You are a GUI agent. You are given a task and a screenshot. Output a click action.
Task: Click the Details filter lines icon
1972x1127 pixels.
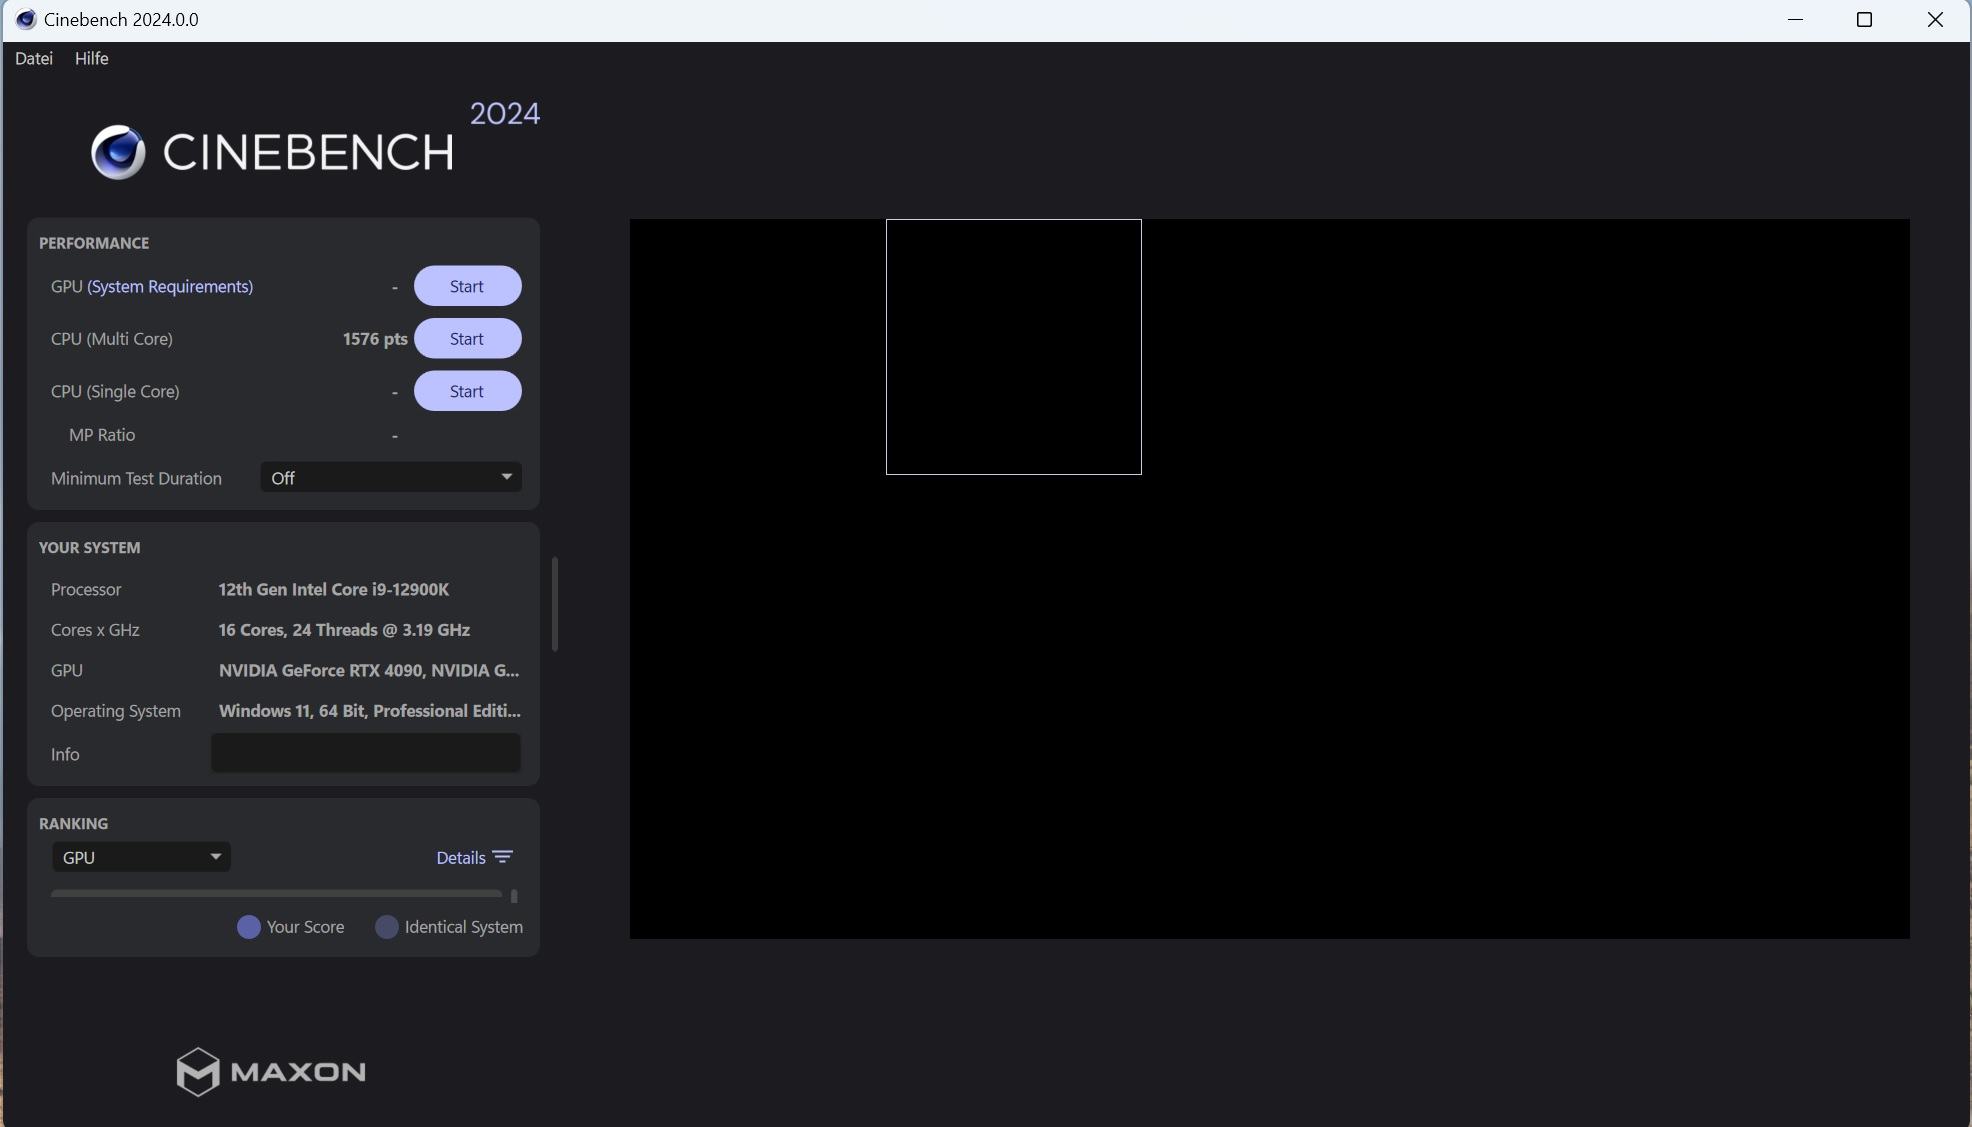[x=503, y=857]
